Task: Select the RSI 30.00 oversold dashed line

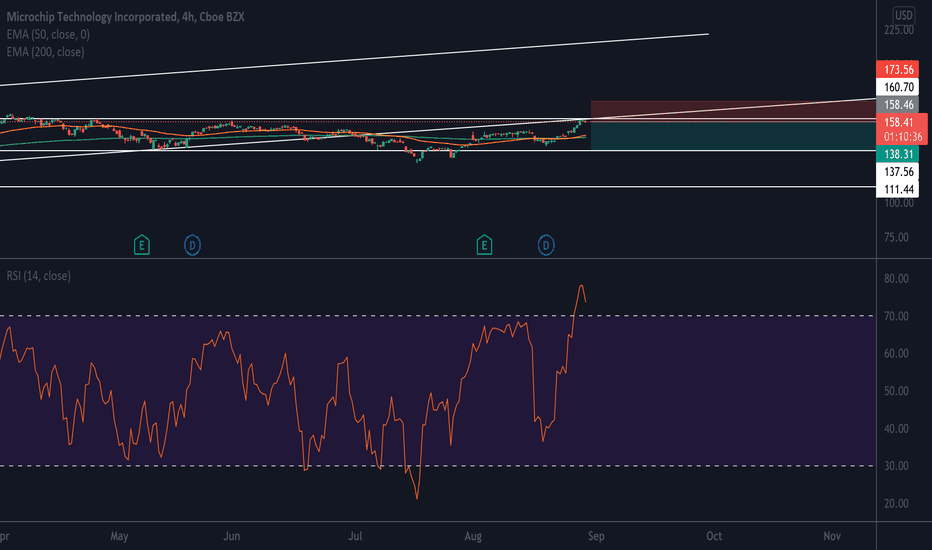Action: point(437,466)
